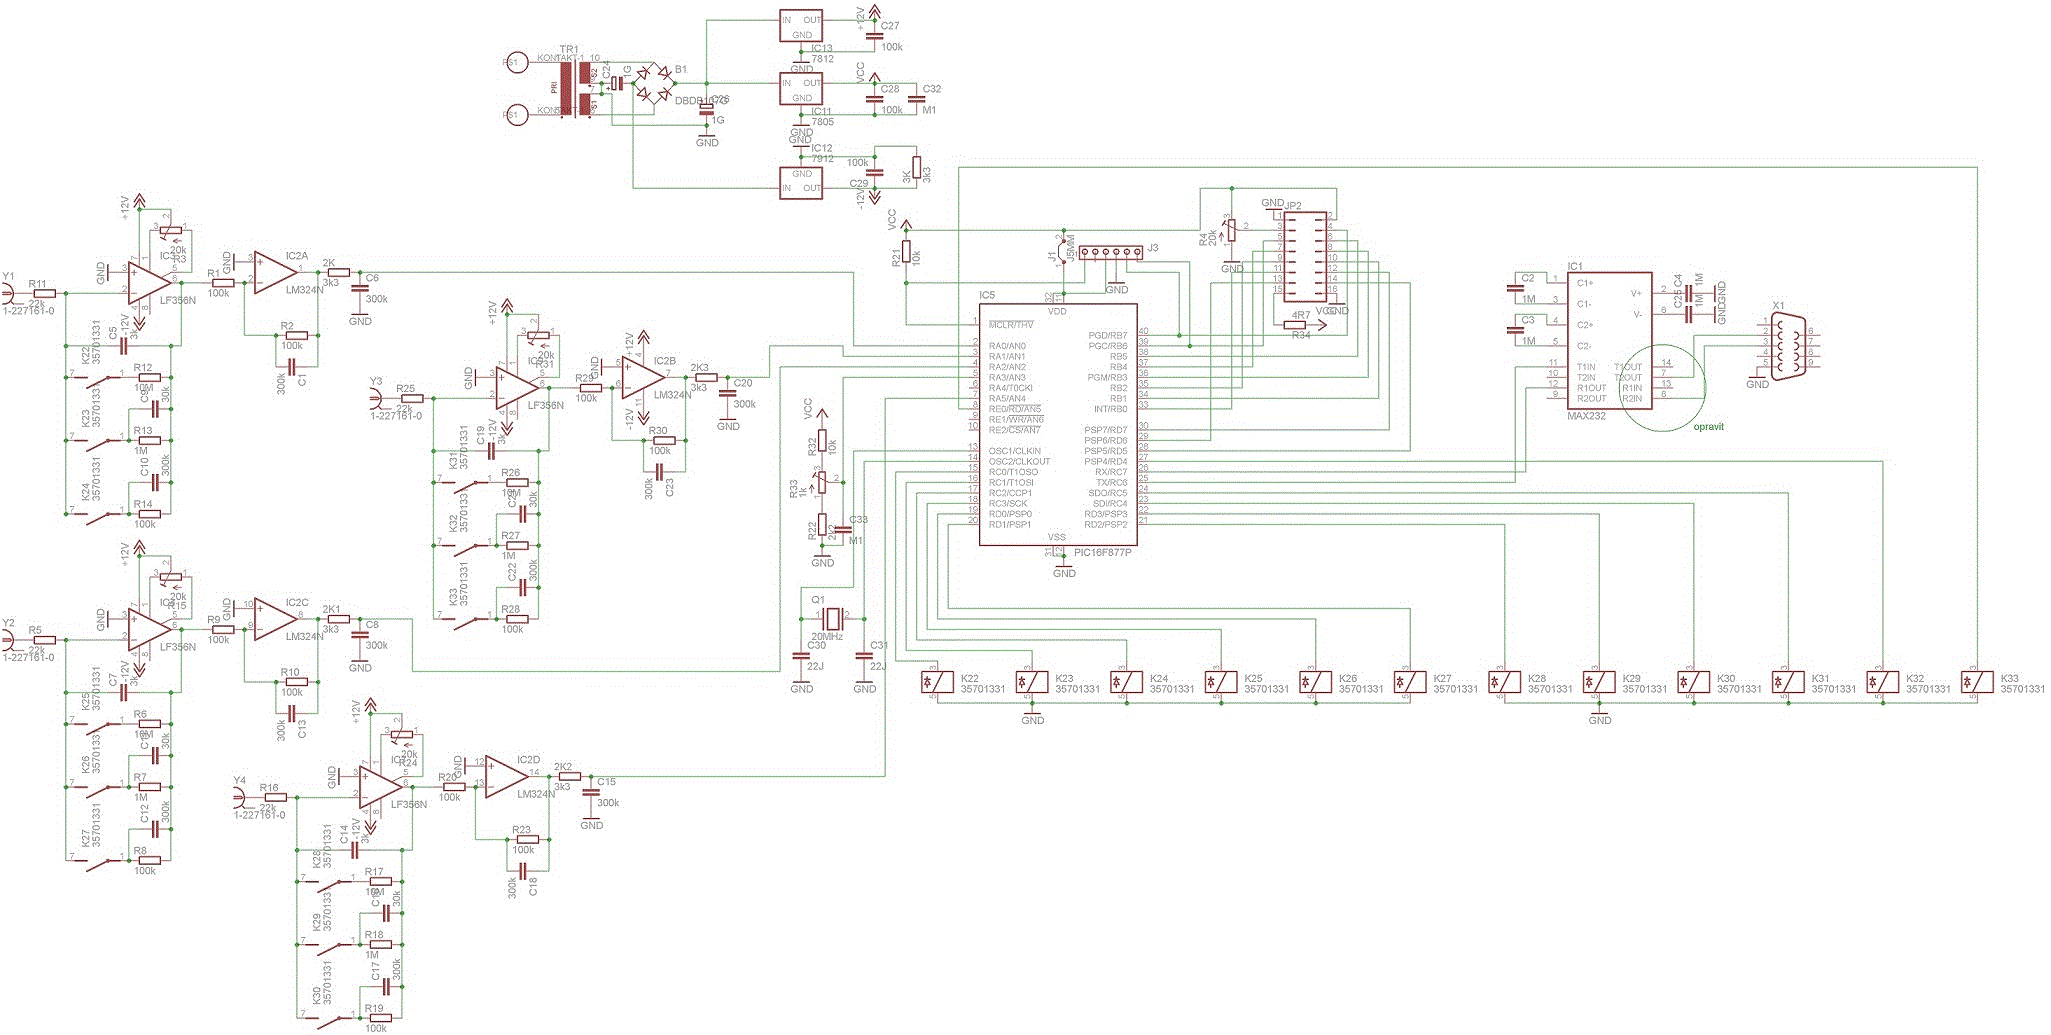Click the Y3 input connector symbol
Image resolution: width=2051 pixels, height=1035 pixels.
[x=375, y=398]
